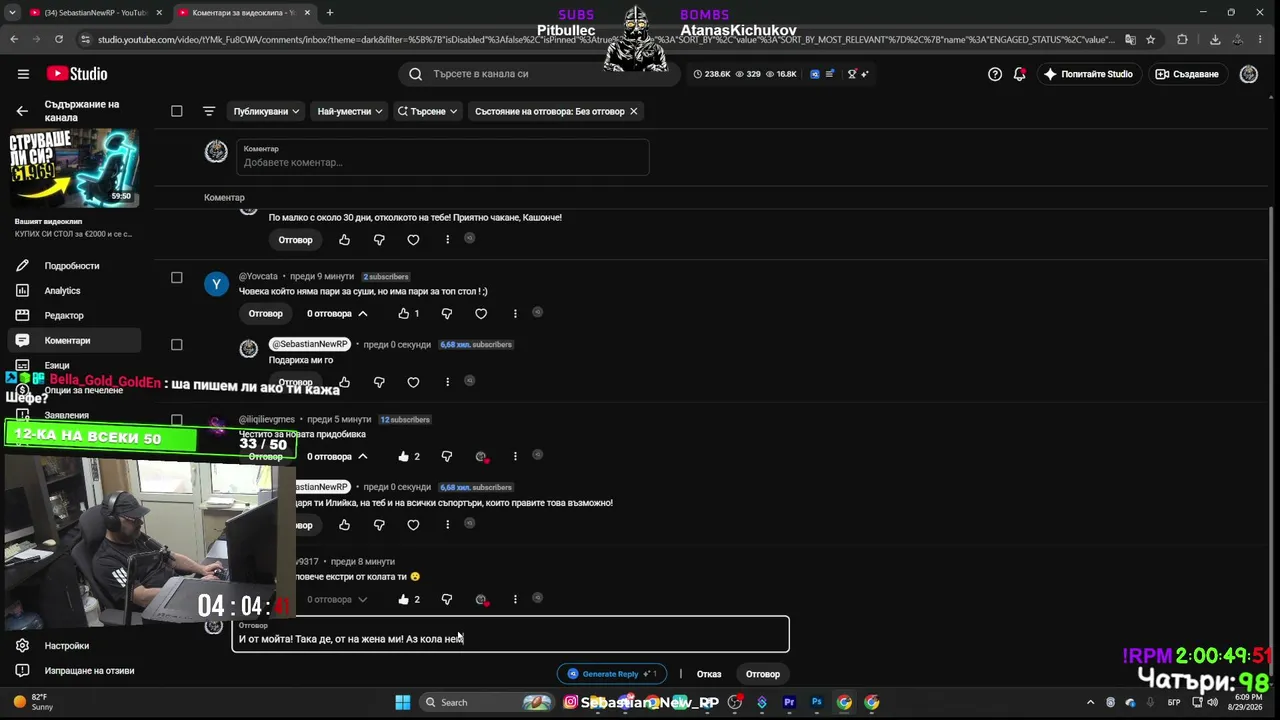Select the @Yovcata comment checkbox
Screen dimensions: 1280x720
coord(177,277)
